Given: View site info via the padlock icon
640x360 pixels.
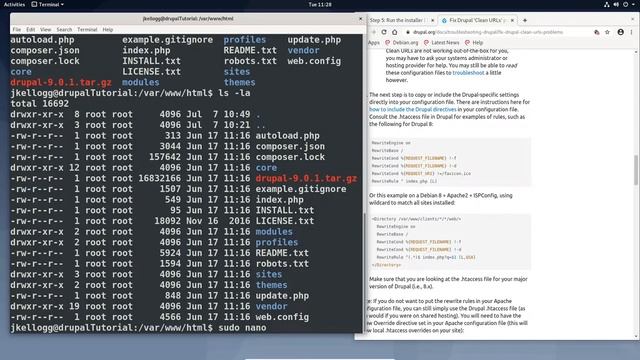Looking at the screenshot, I should pos(407,32).
